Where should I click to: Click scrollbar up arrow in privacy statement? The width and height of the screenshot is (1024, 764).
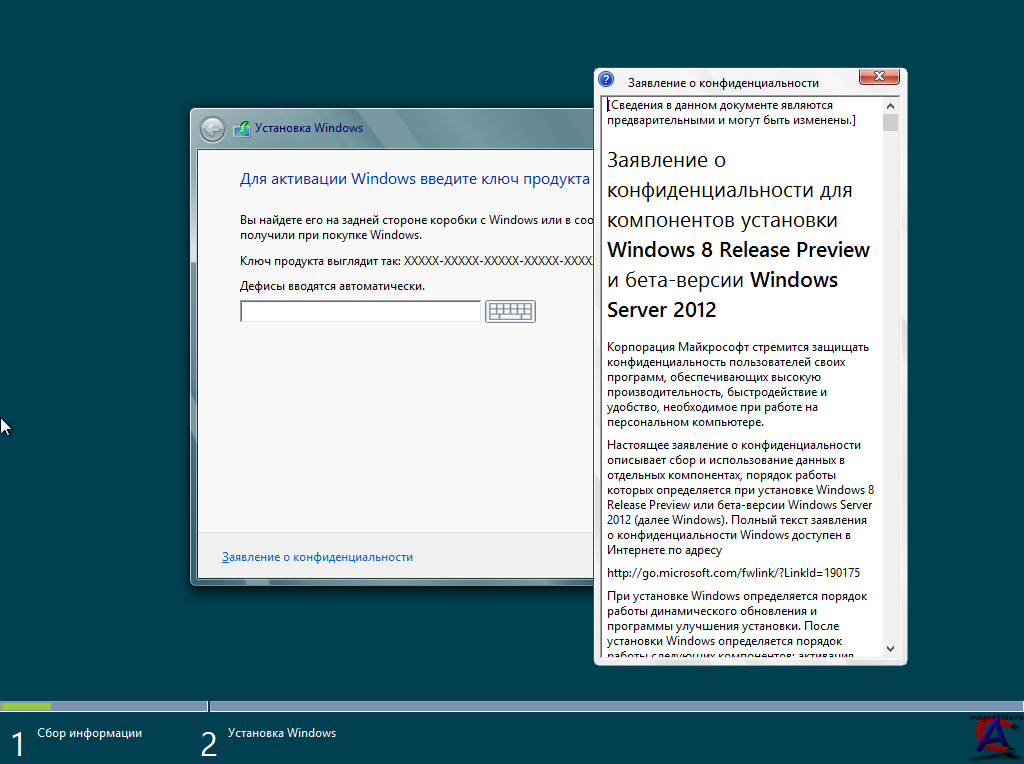(x=890, y=105)
